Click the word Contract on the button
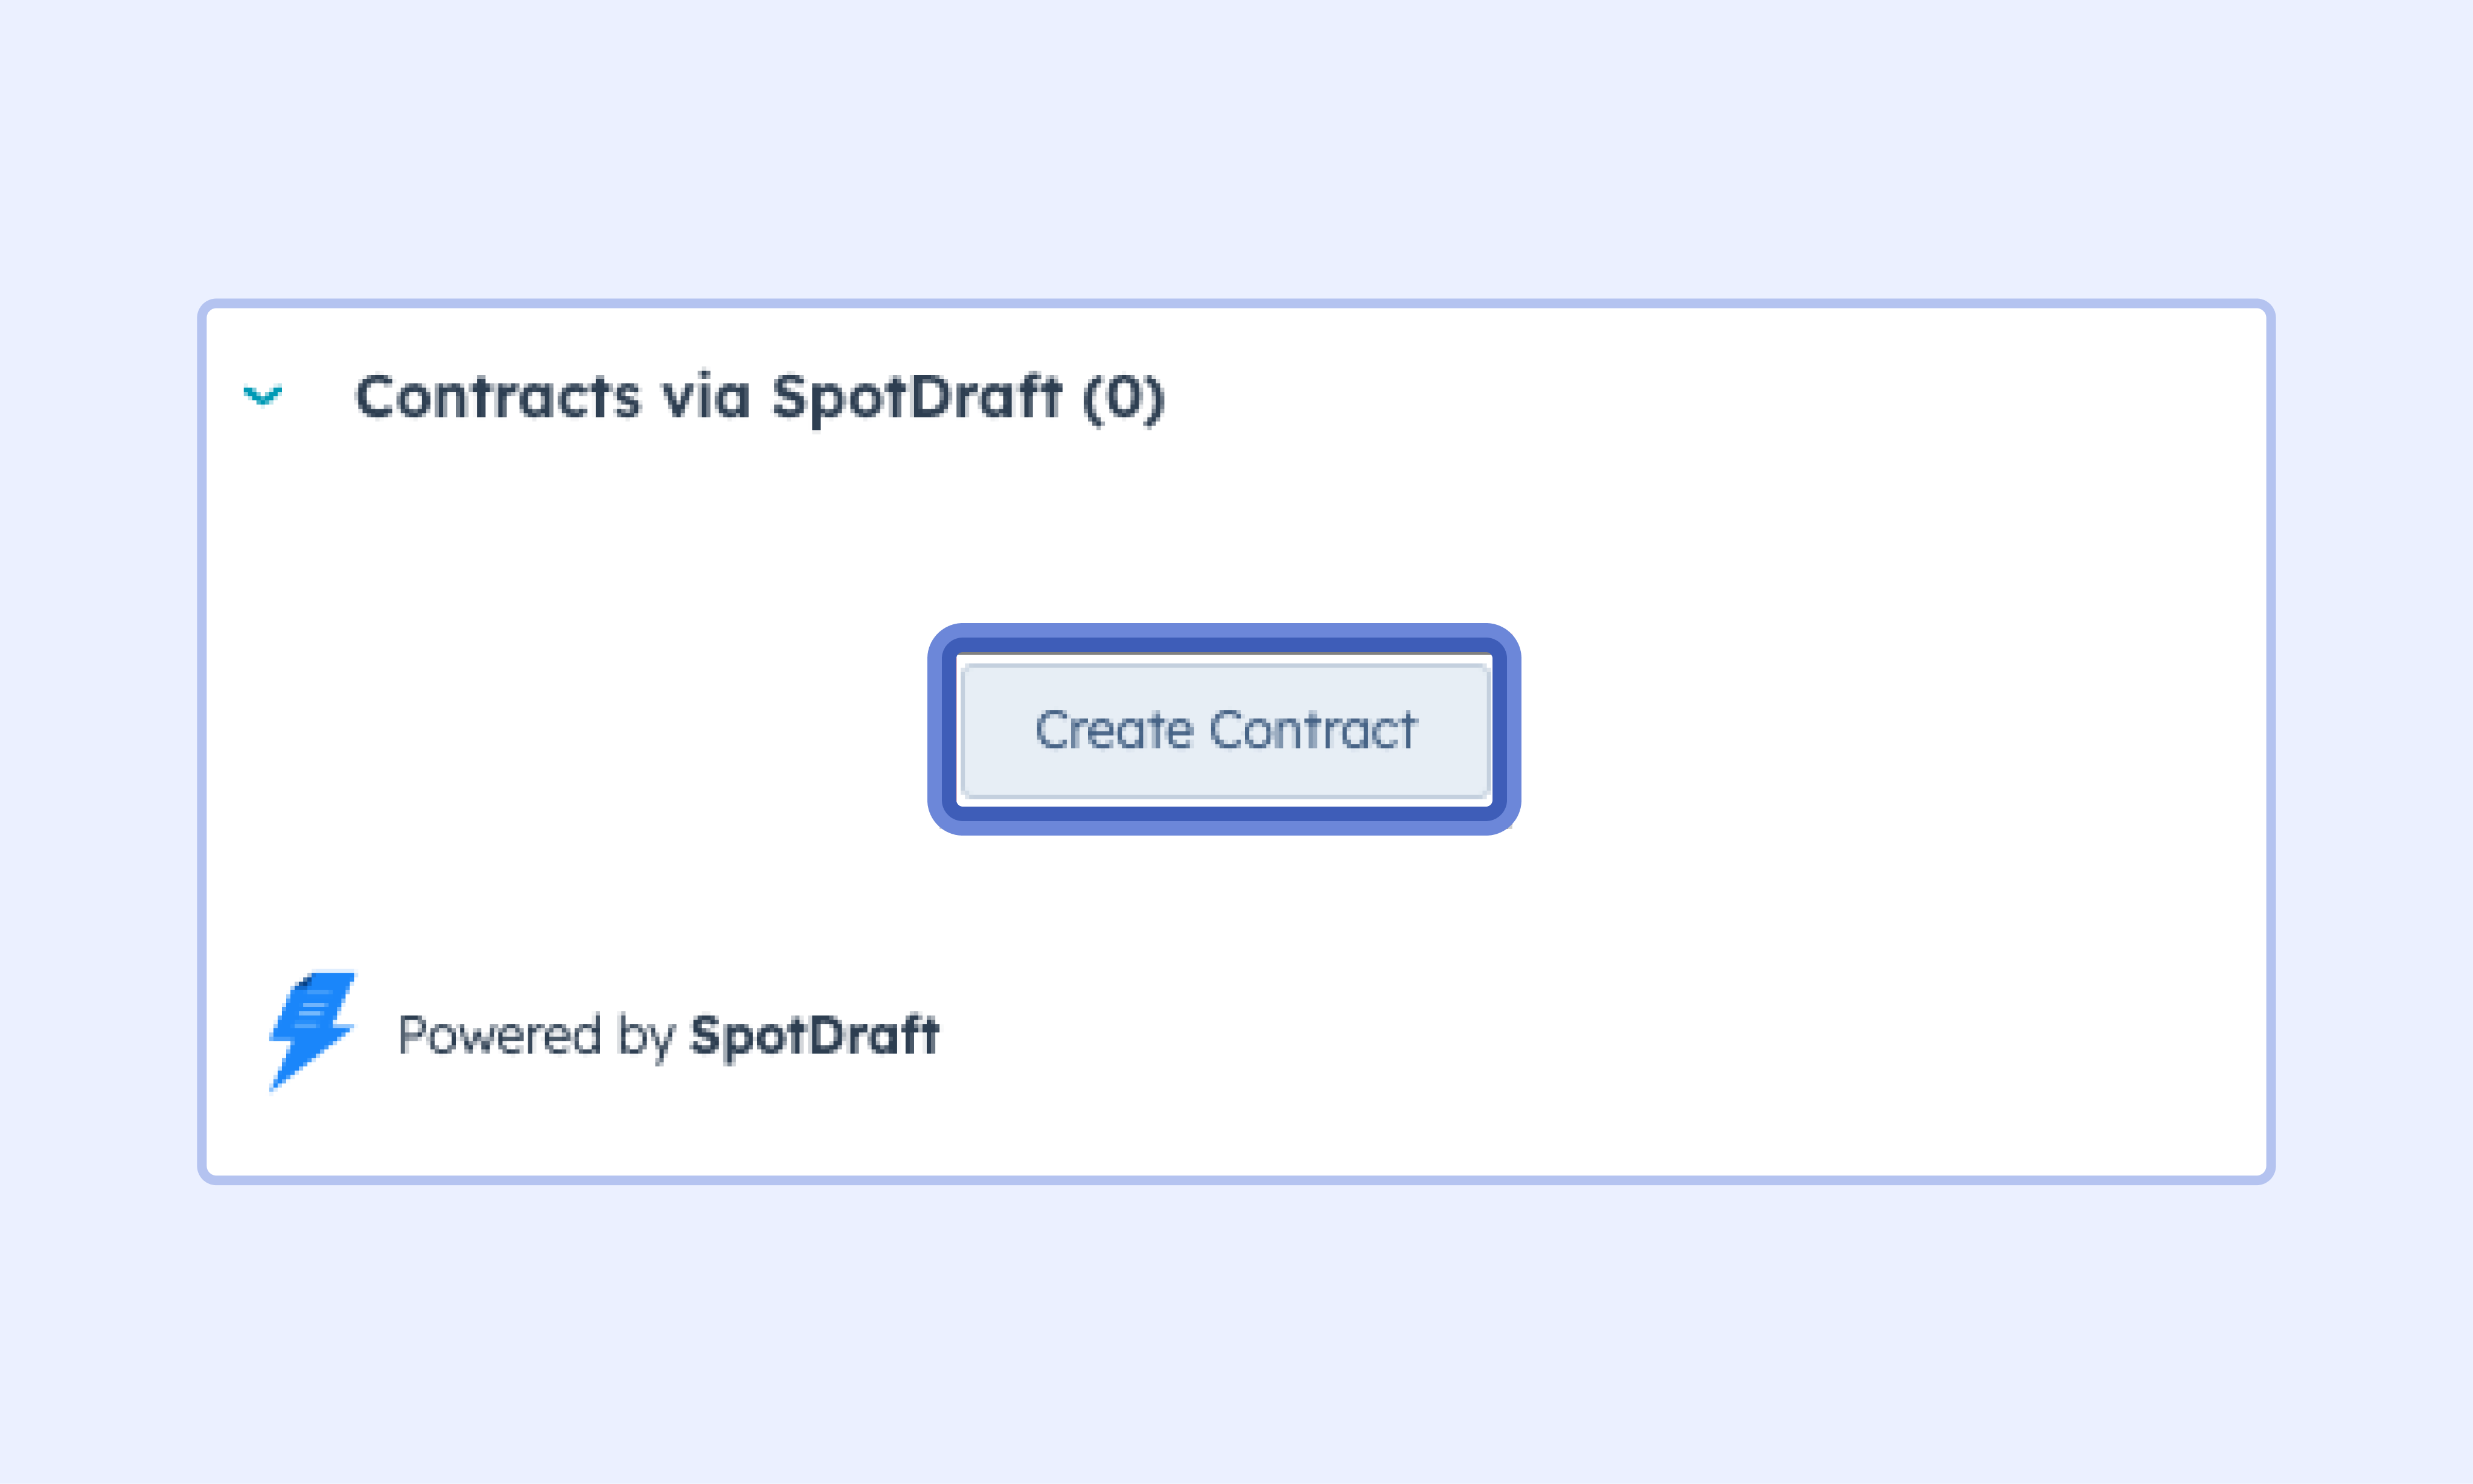Screen dimensions: 2473x1484 tap(1313, 730)
